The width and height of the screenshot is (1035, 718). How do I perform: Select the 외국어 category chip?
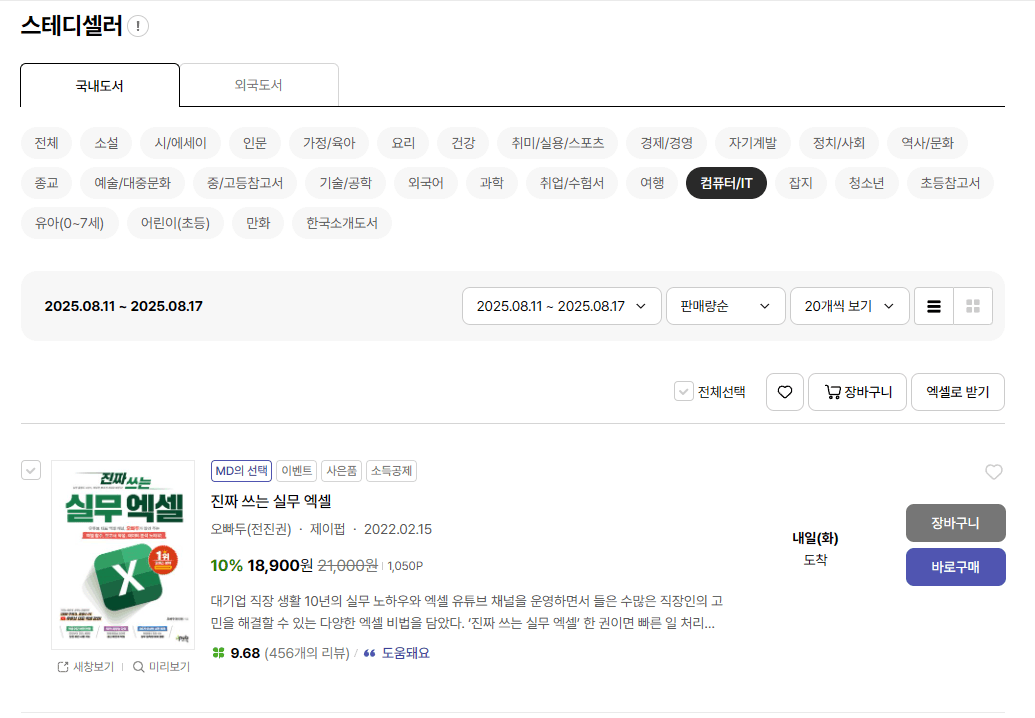pyautogui.click(x=425, y=183)
